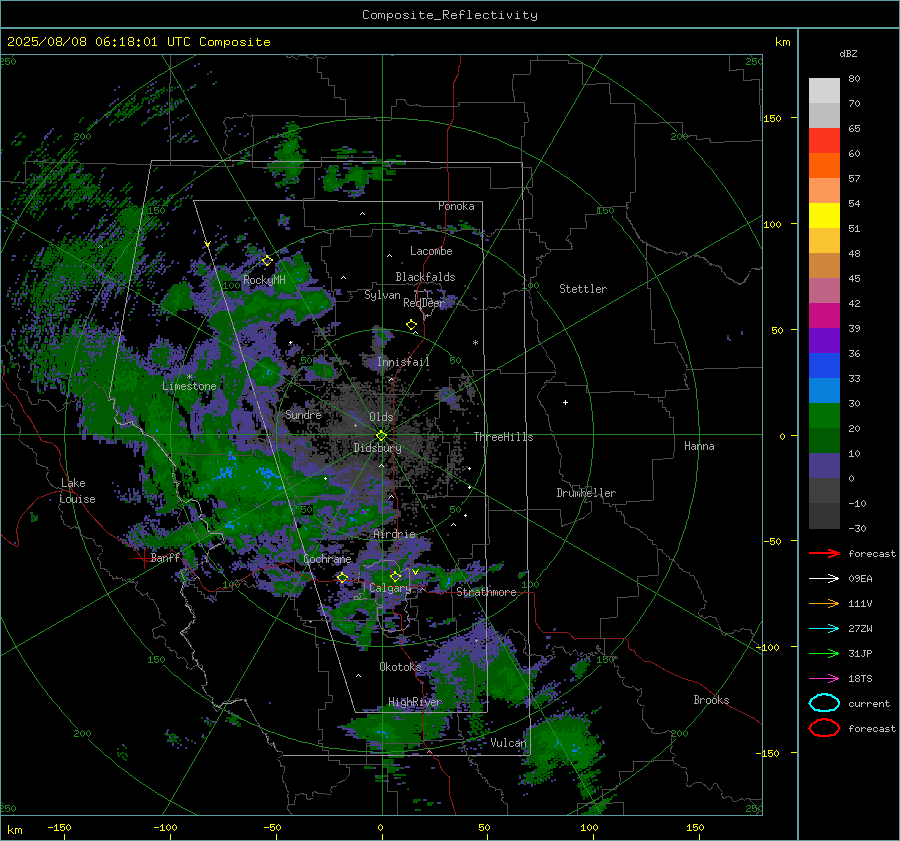Click the yellow 51-54 dBZ color band
Screen dimensions: 900x841
824,215
